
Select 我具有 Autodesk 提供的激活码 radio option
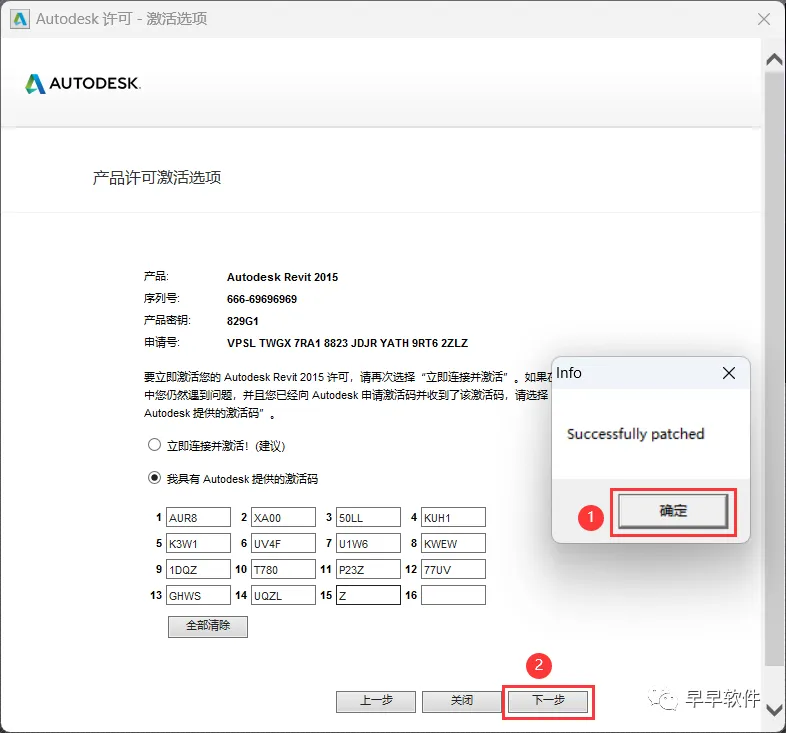[x=154, y=478]
